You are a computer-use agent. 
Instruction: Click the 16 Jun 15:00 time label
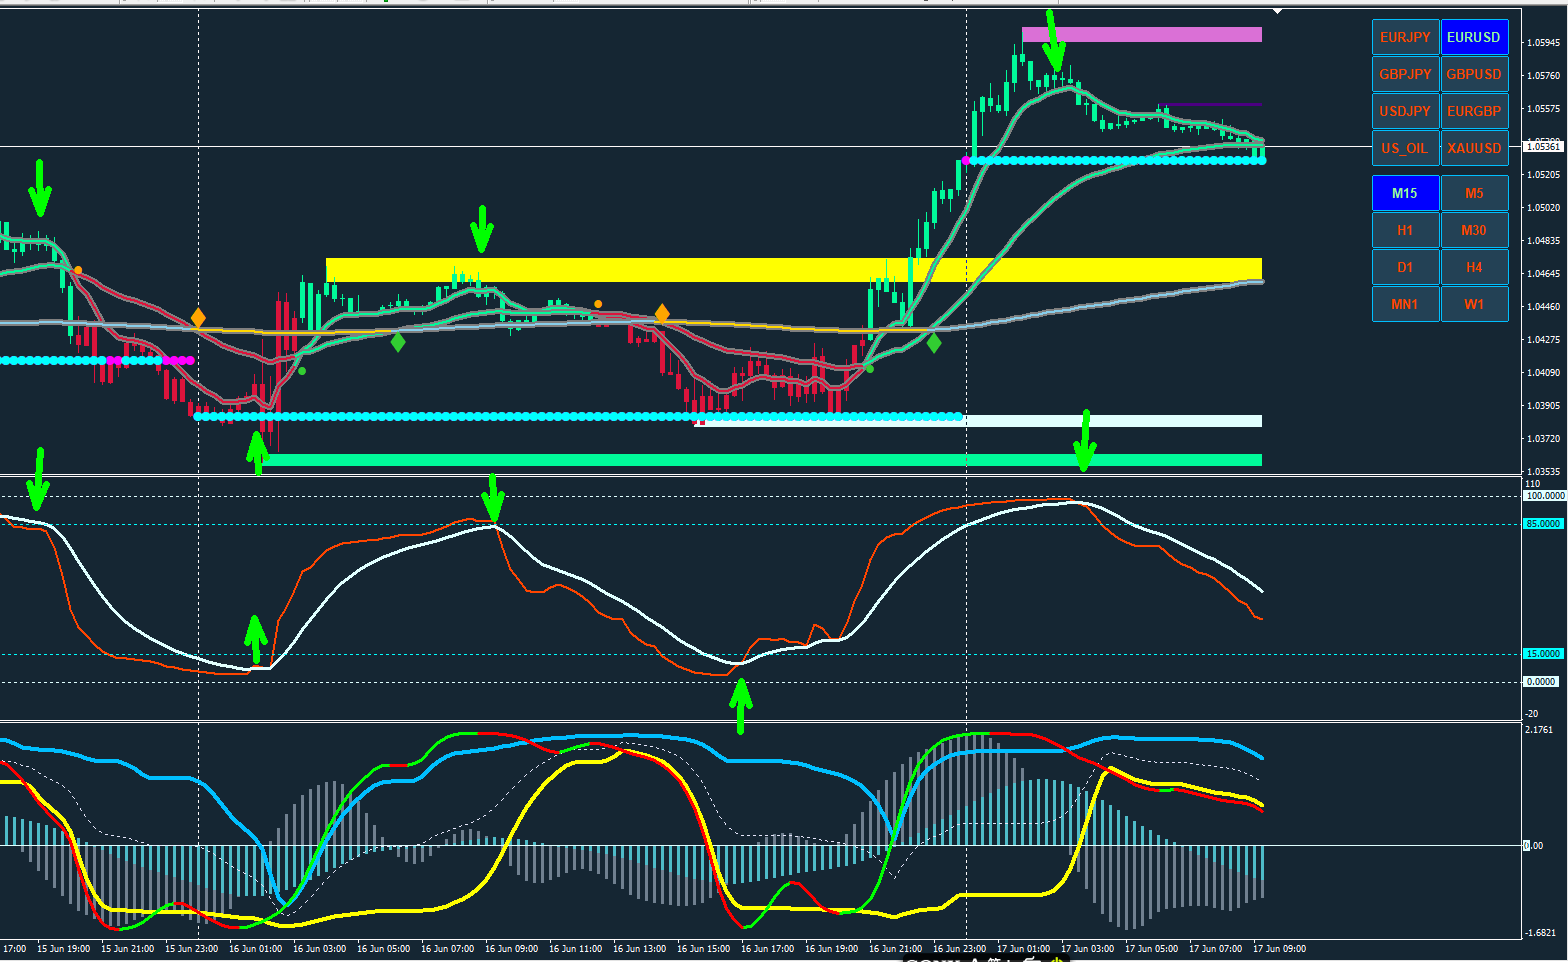pyautogui.click(x=703, y=949)
